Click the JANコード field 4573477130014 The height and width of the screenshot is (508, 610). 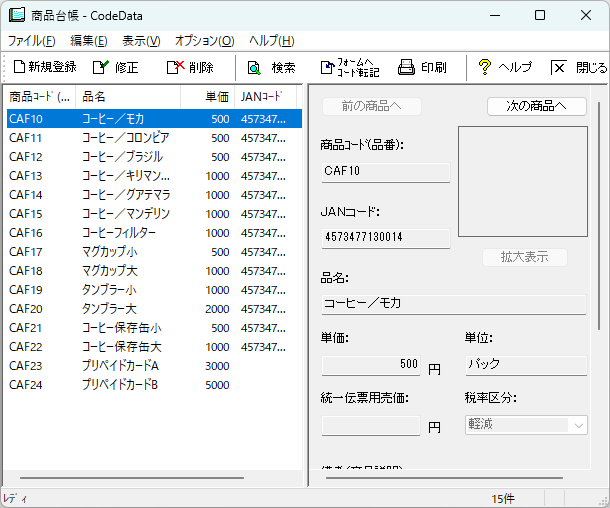point(386,238)
